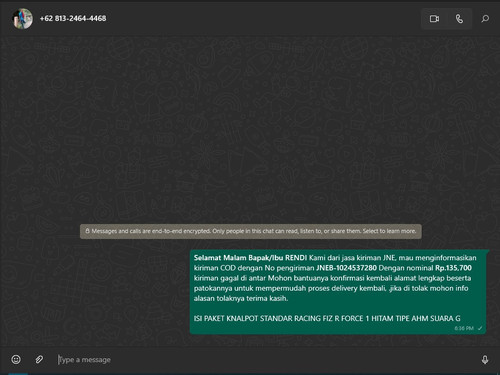Start a video call with the contact
The image size is (500, 375).
point(434,19)
